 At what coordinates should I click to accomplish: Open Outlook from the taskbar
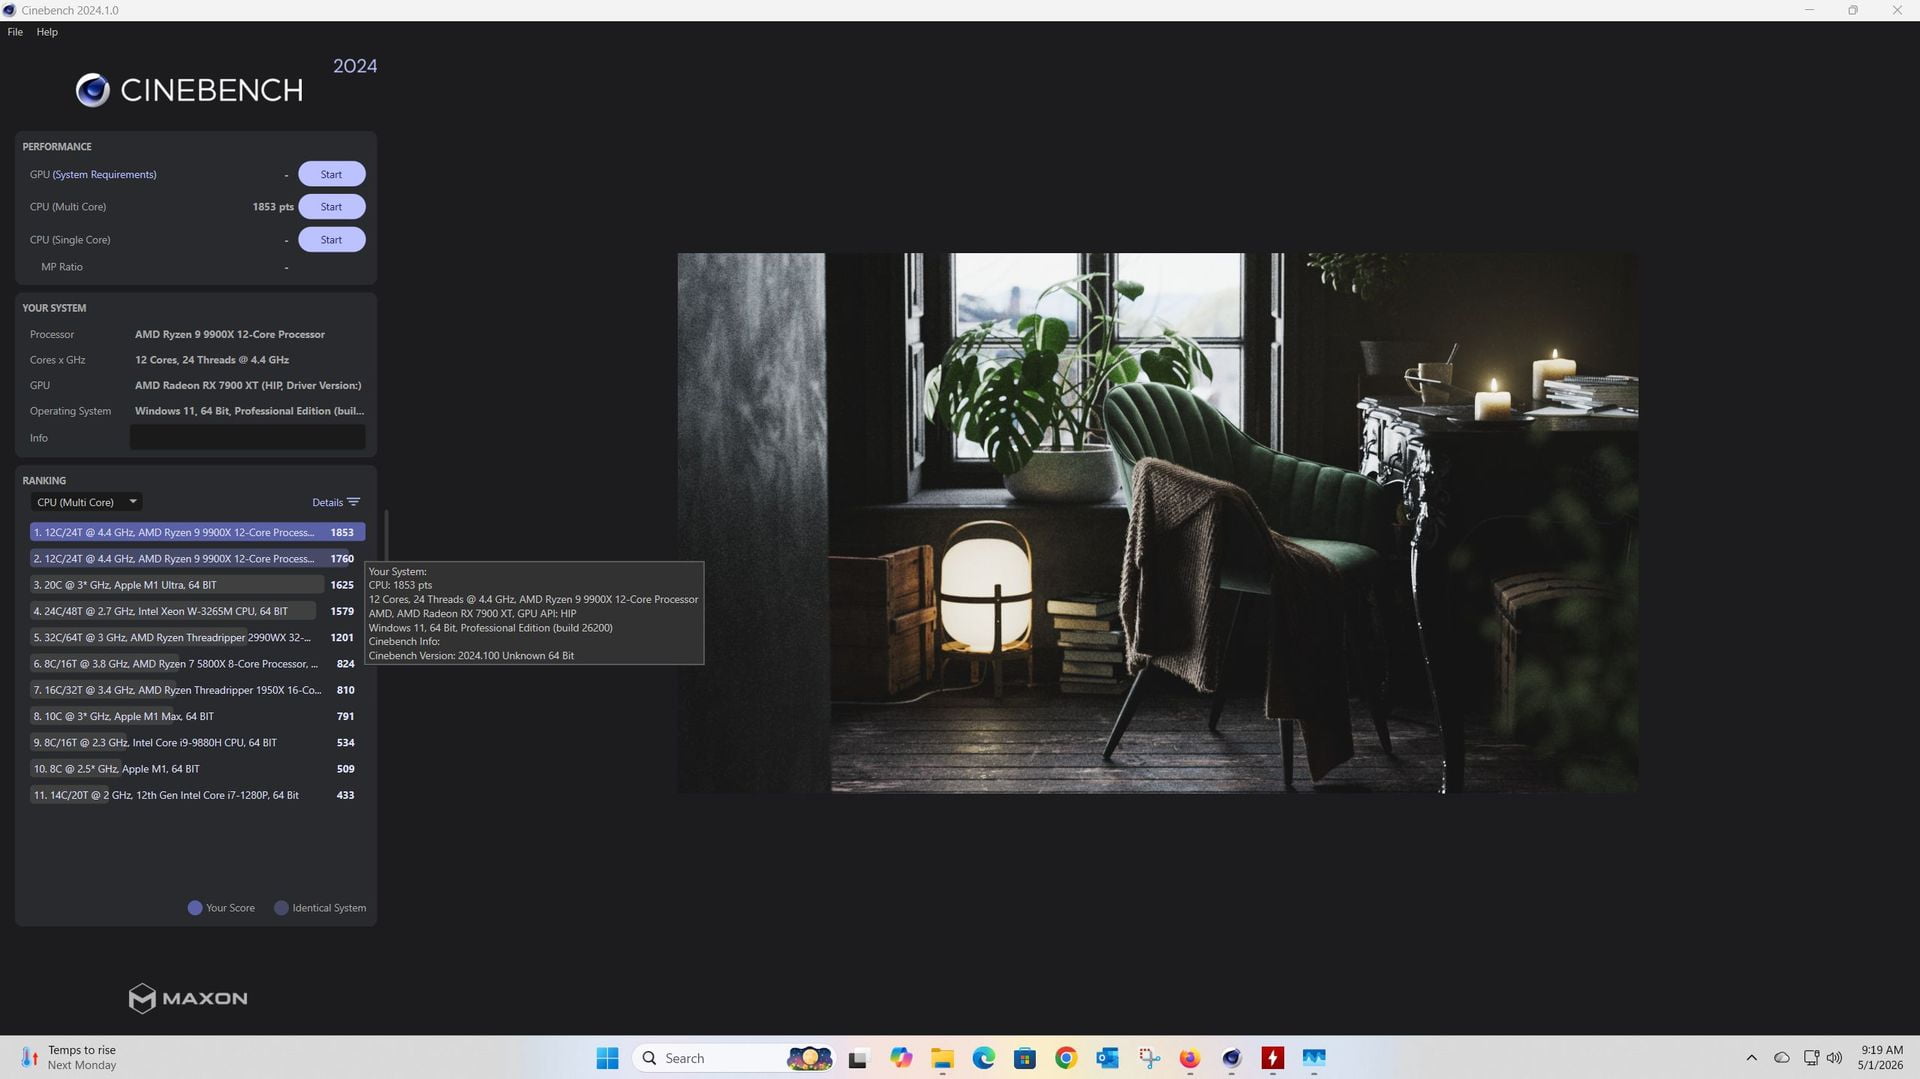1107,1058
